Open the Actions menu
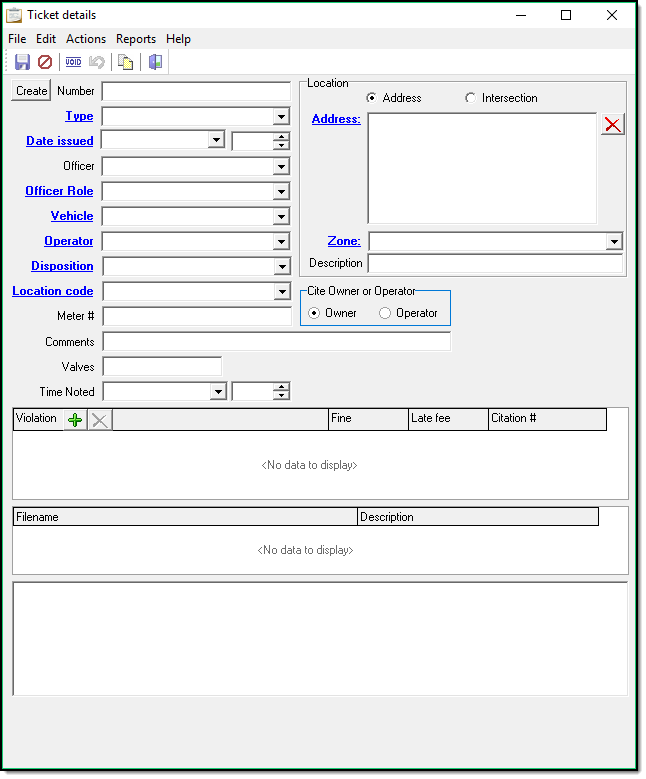 86,39
